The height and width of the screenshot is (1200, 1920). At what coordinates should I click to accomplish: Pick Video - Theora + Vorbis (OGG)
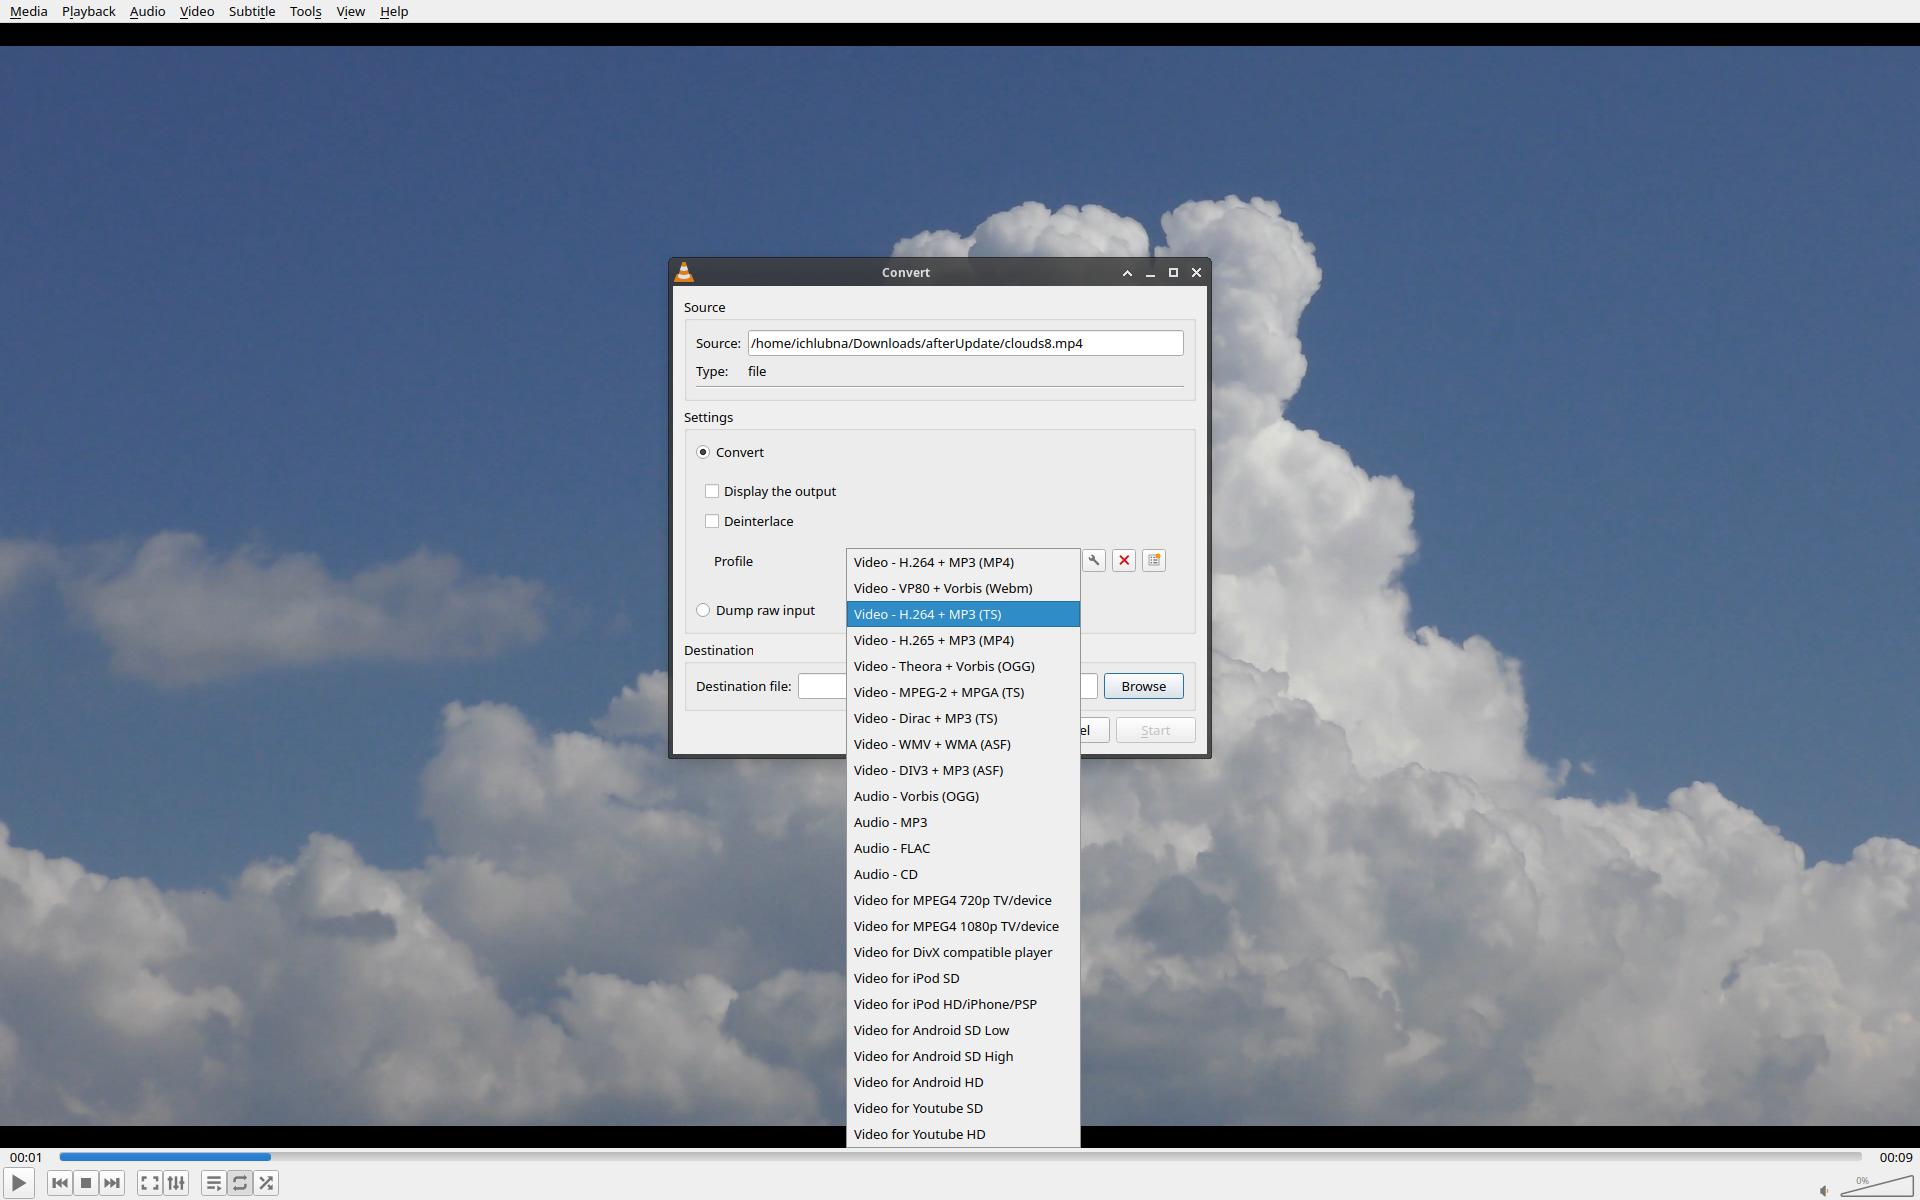tap(944, 666)
